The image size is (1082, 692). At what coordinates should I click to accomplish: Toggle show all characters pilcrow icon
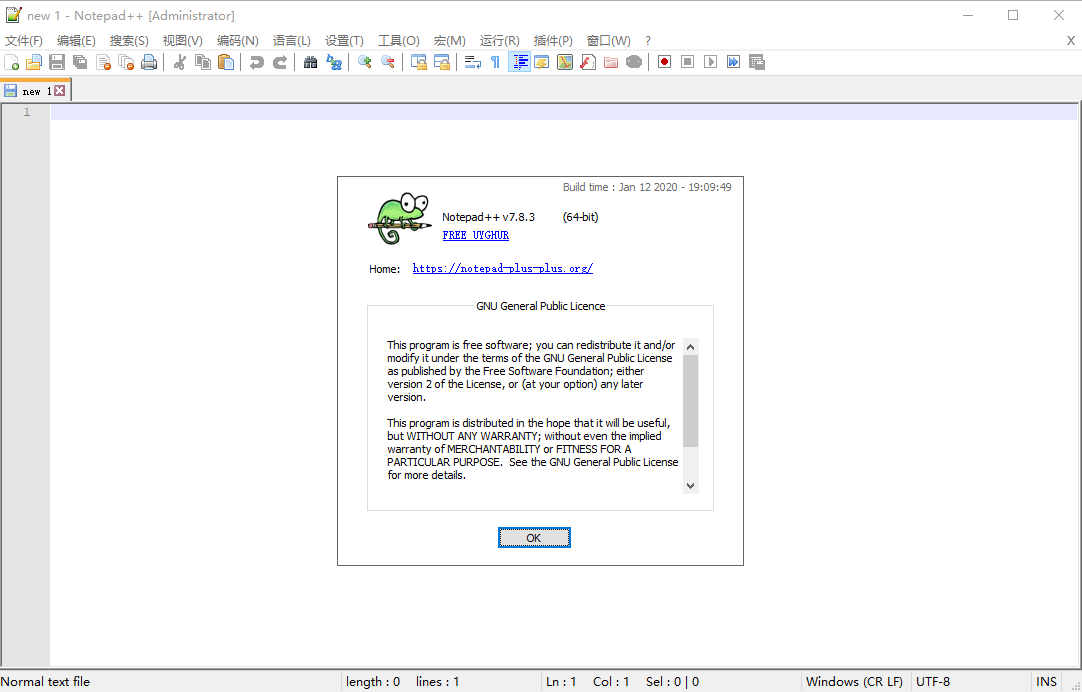(x=495, y=62)
